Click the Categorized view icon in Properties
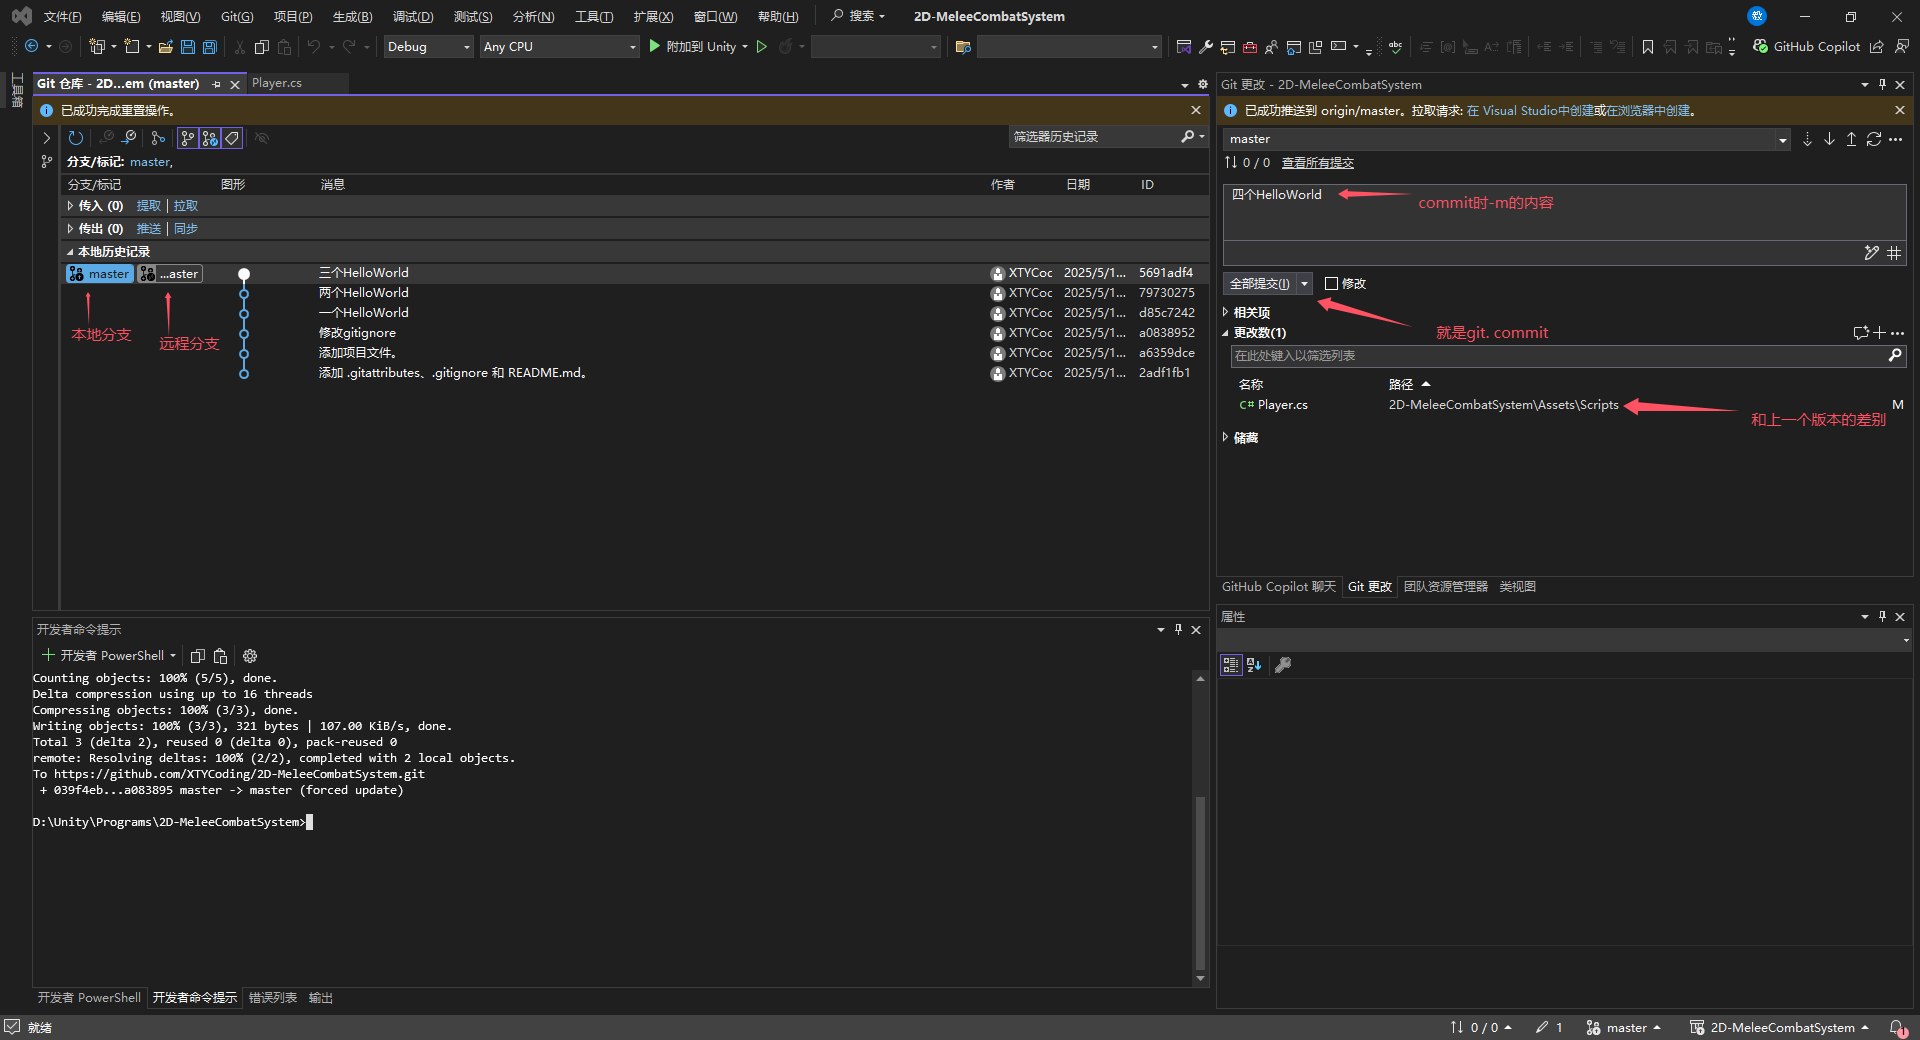The height and width of the screenshot is (1040, 1920). [x=1231, y=665]
